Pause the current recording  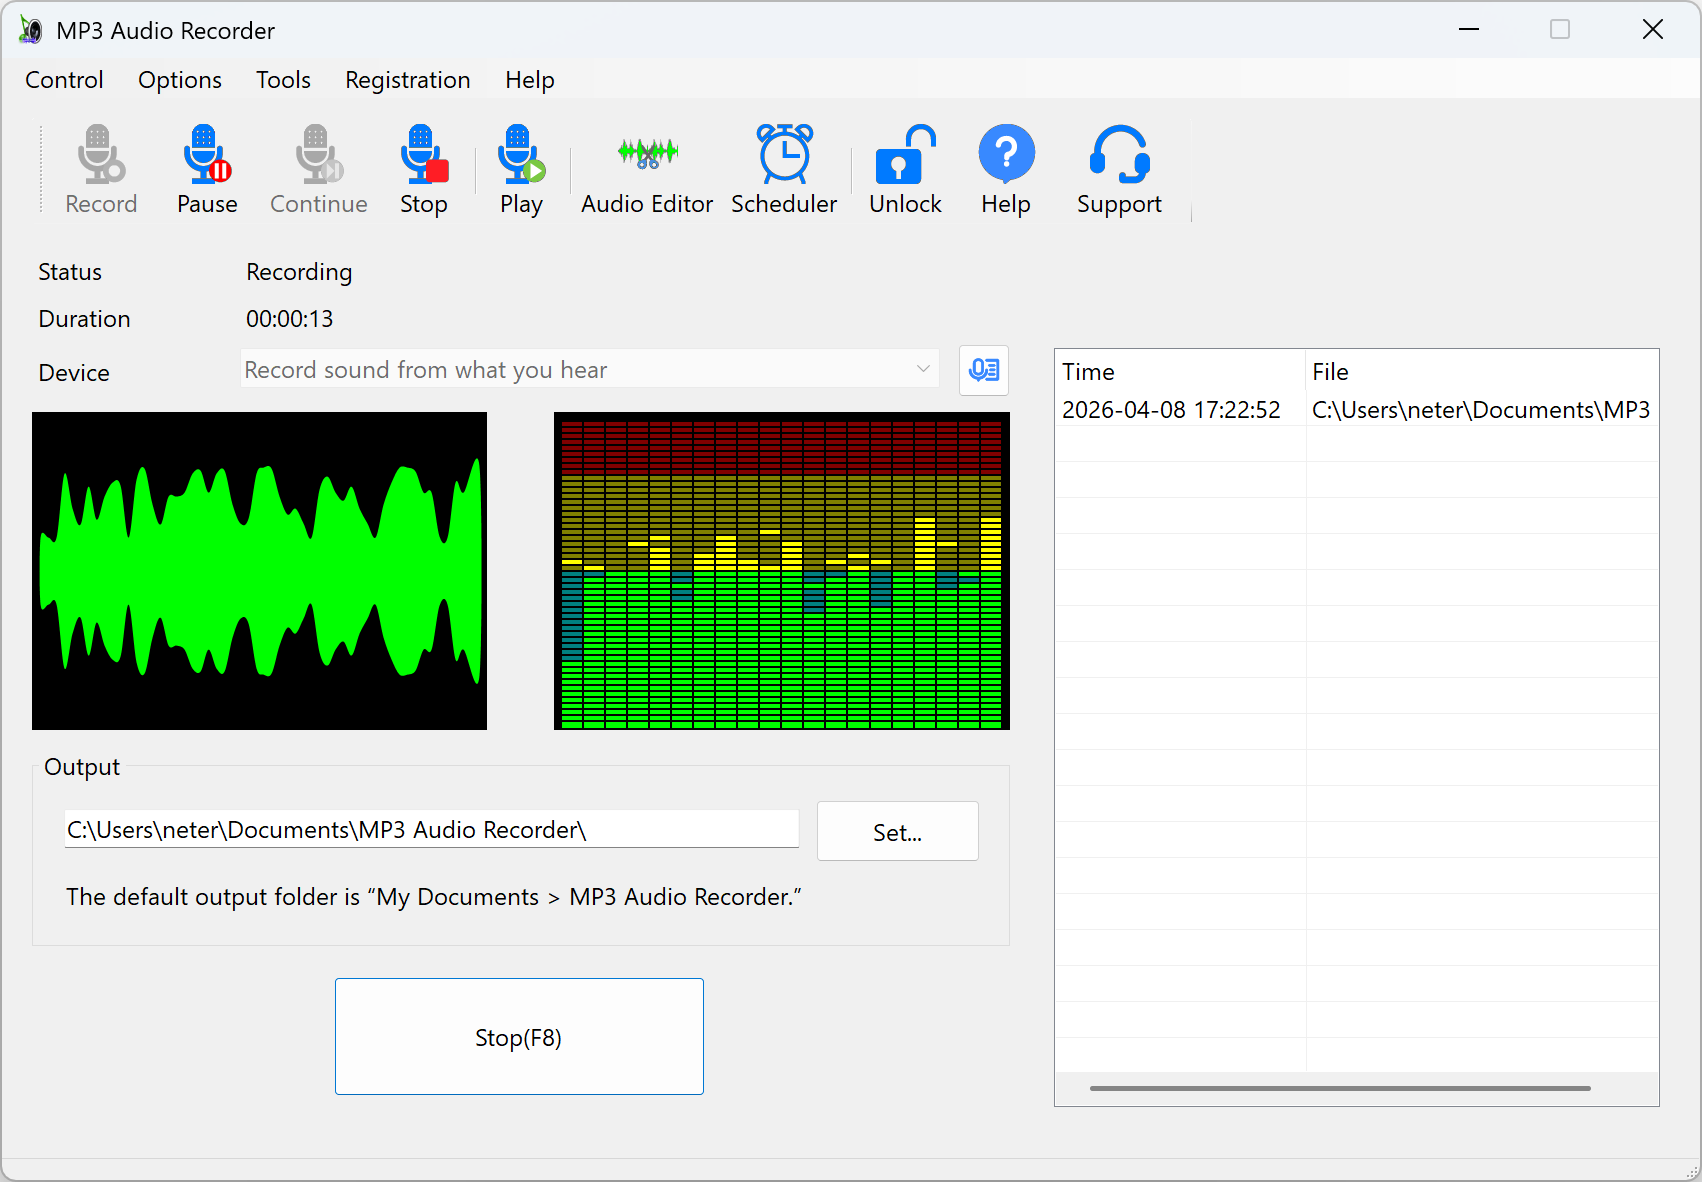point(205,168)
